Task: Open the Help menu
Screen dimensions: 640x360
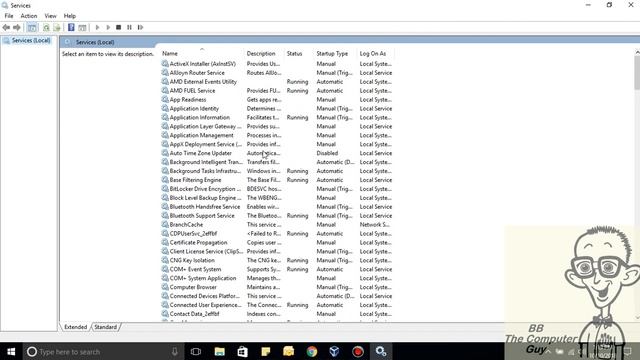Action: [69, 16]
